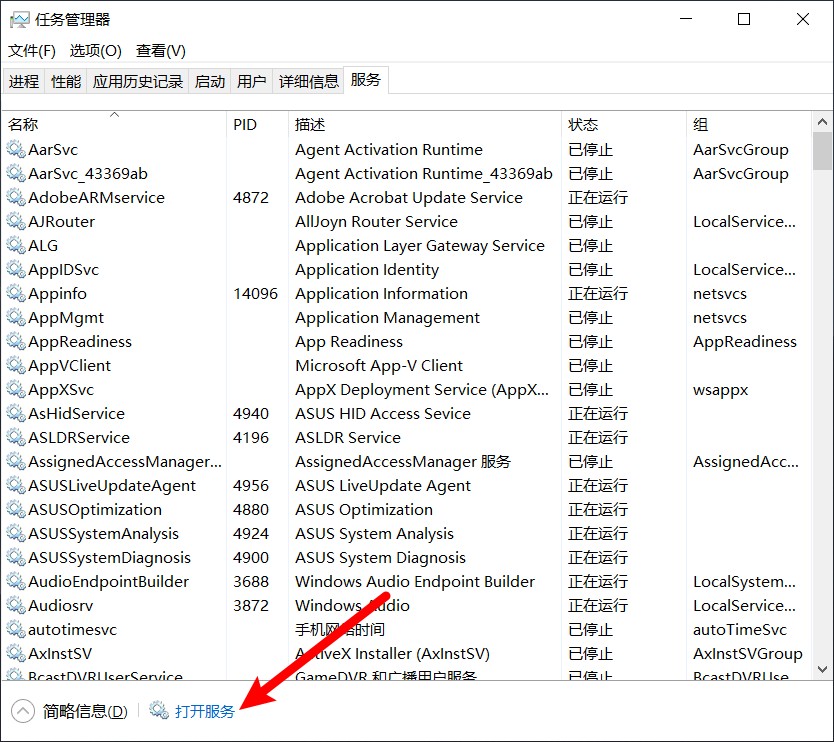
Task: Open the 文件(F) menu
Action: pos(31,50)
